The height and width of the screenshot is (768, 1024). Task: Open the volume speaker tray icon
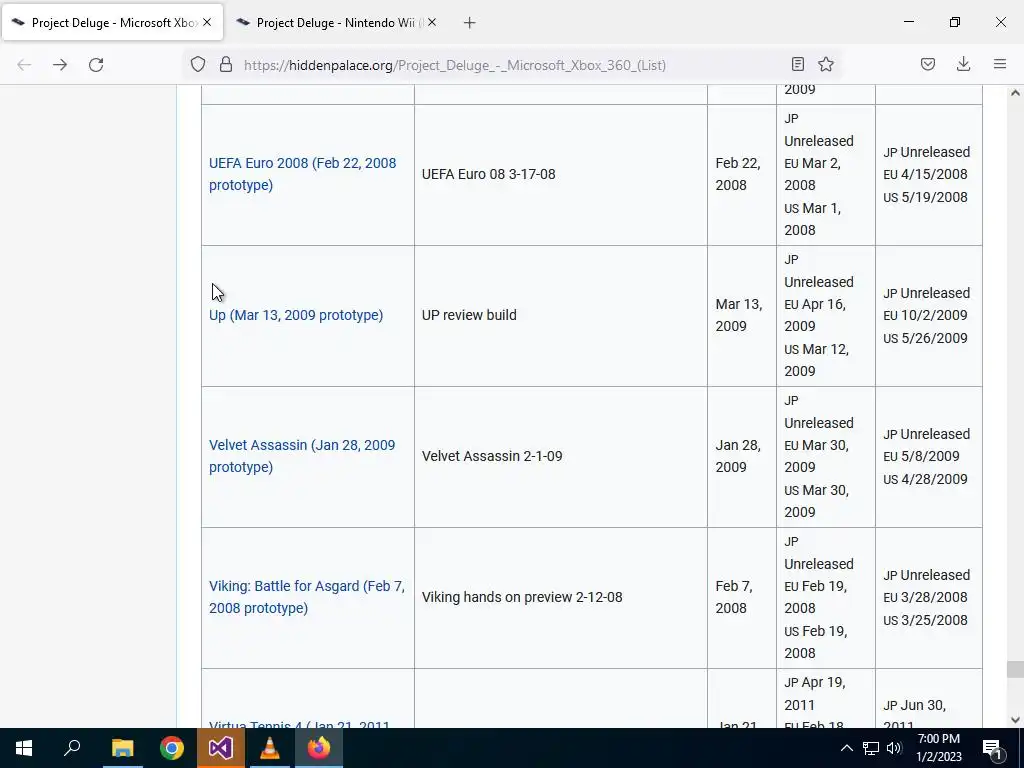[x=894, y=748]
